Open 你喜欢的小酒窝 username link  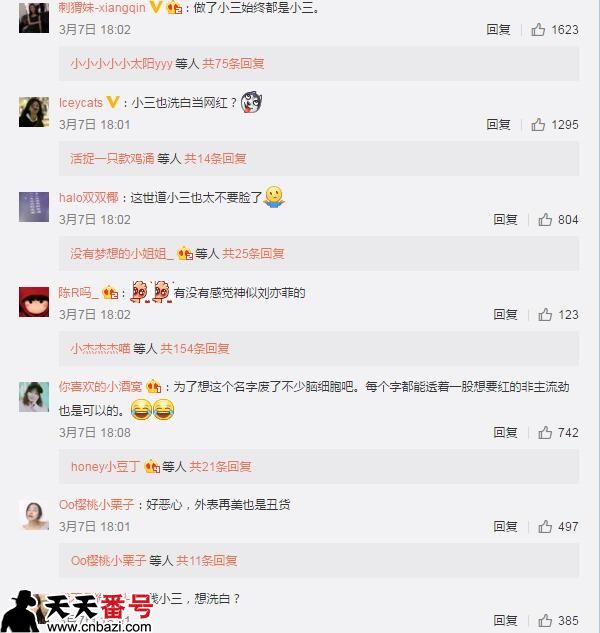pos(101,387)
